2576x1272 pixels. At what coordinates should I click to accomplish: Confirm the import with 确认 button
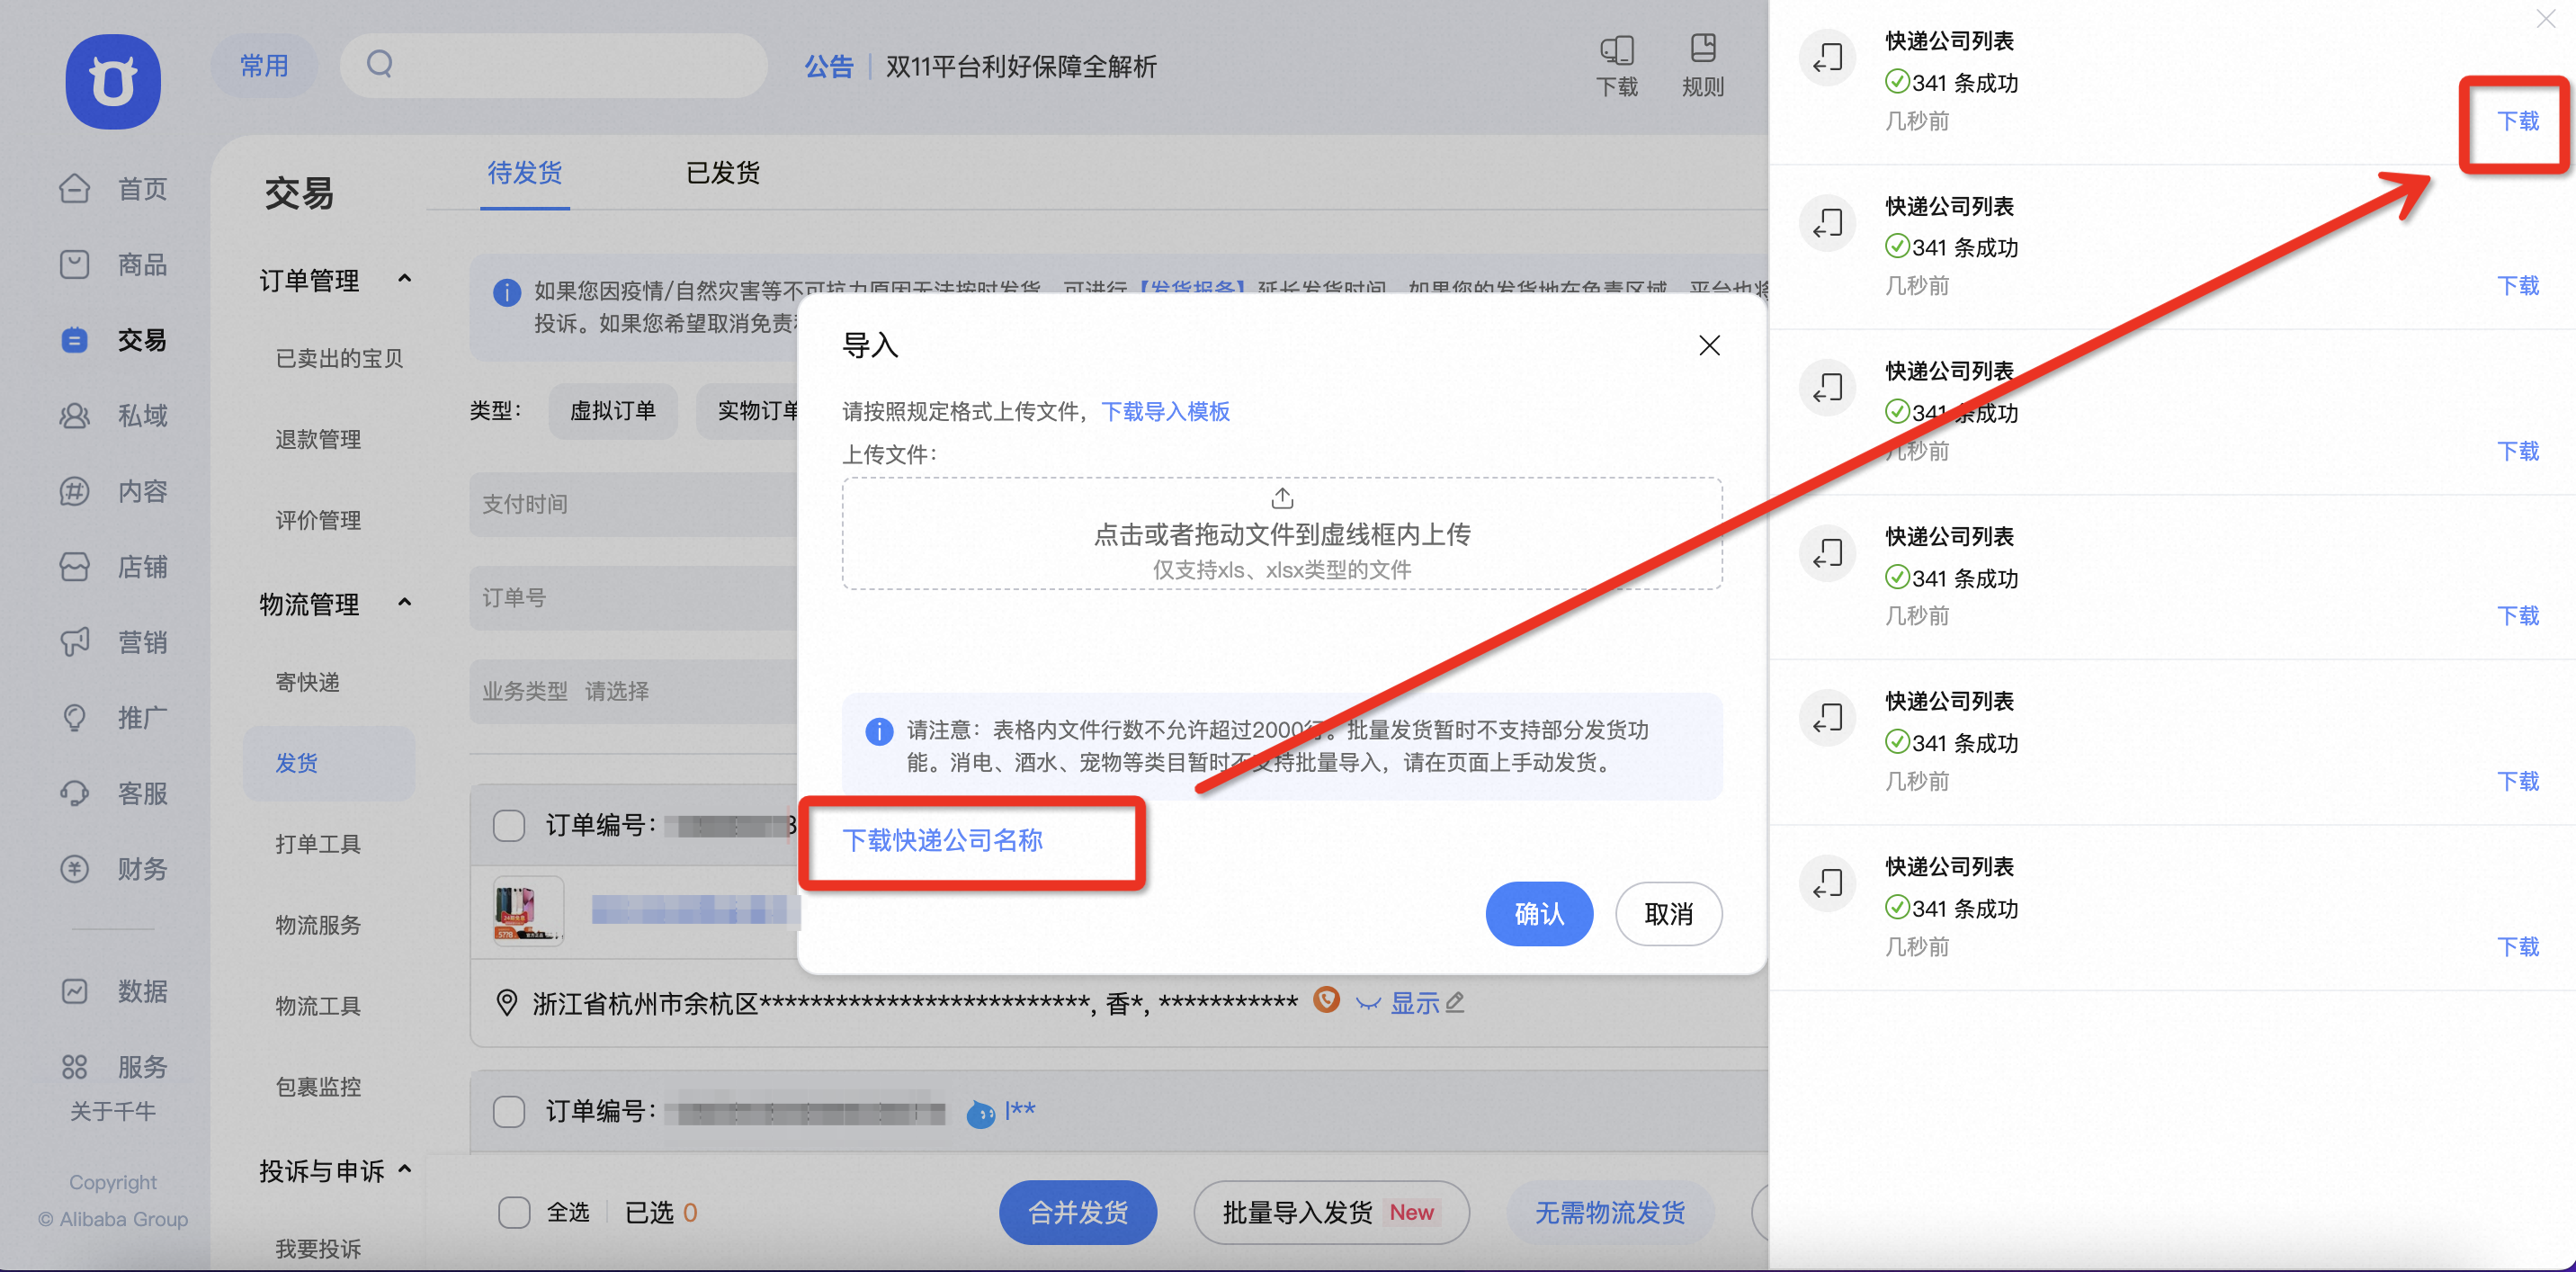[x=1539, y=914]
